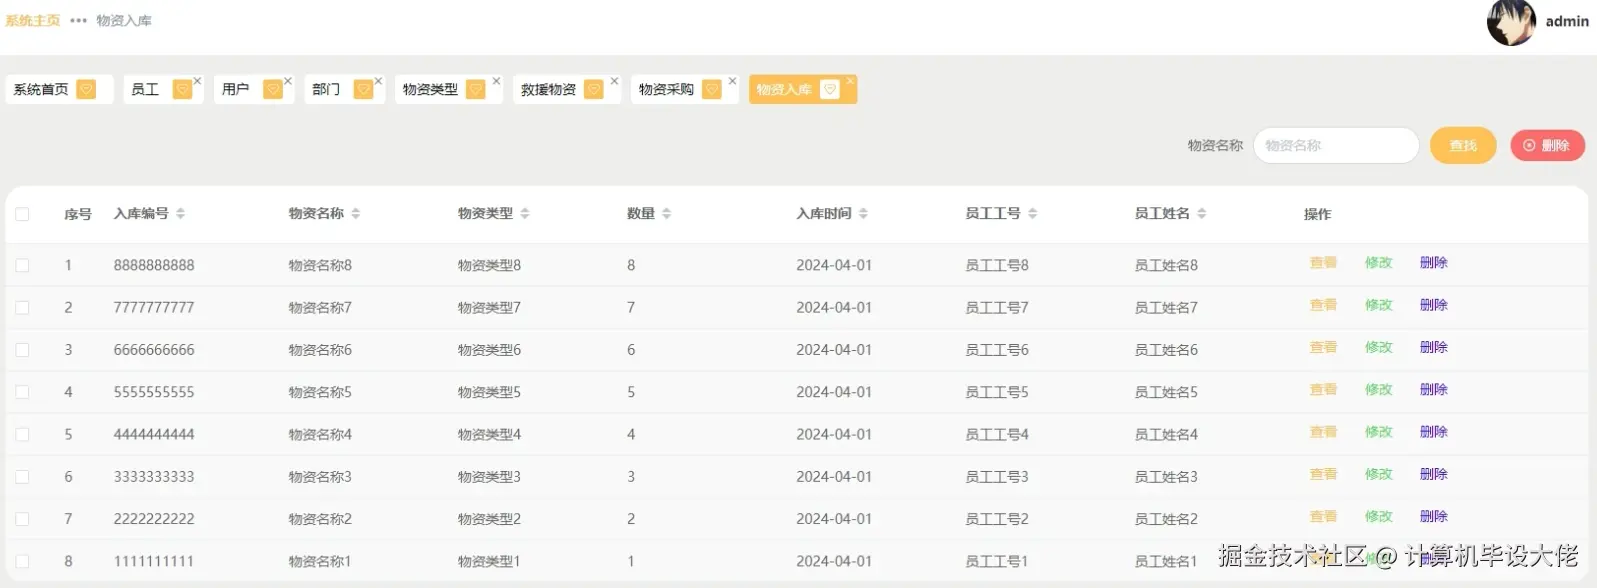Screen dimensions: 1597x588
Task: Click 查看 for 物资名称7 row
Action: pos(1323,305)
